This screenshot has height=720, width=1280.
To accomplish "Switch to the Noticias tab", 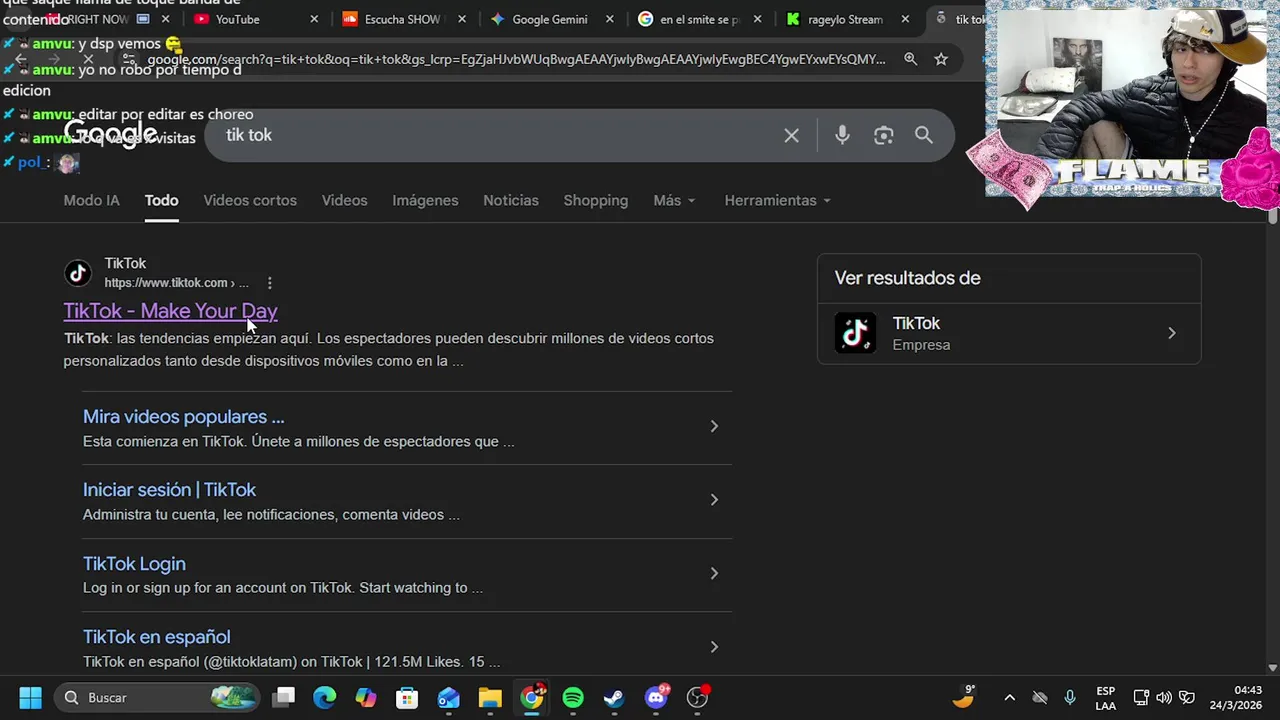I will tap(511, 200).
